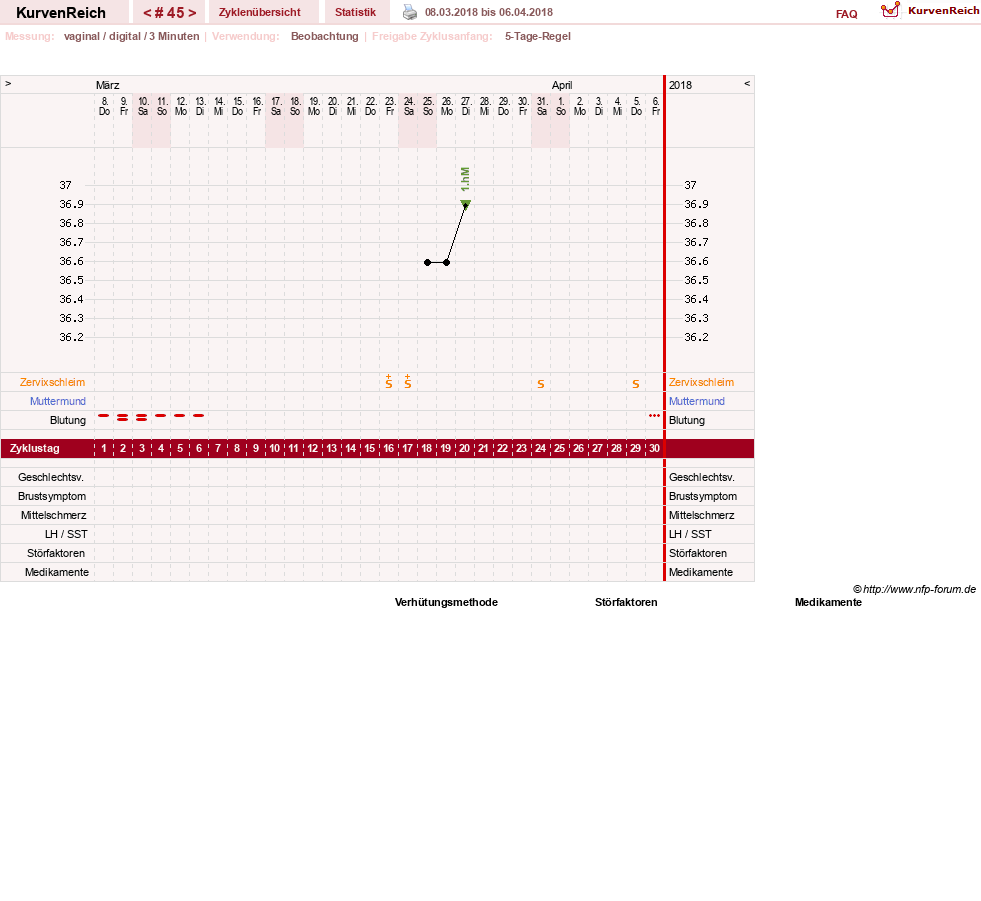Click the green 1.hM triangle marker
This screenshot has height=901, width=981.
tap(465, 203)
